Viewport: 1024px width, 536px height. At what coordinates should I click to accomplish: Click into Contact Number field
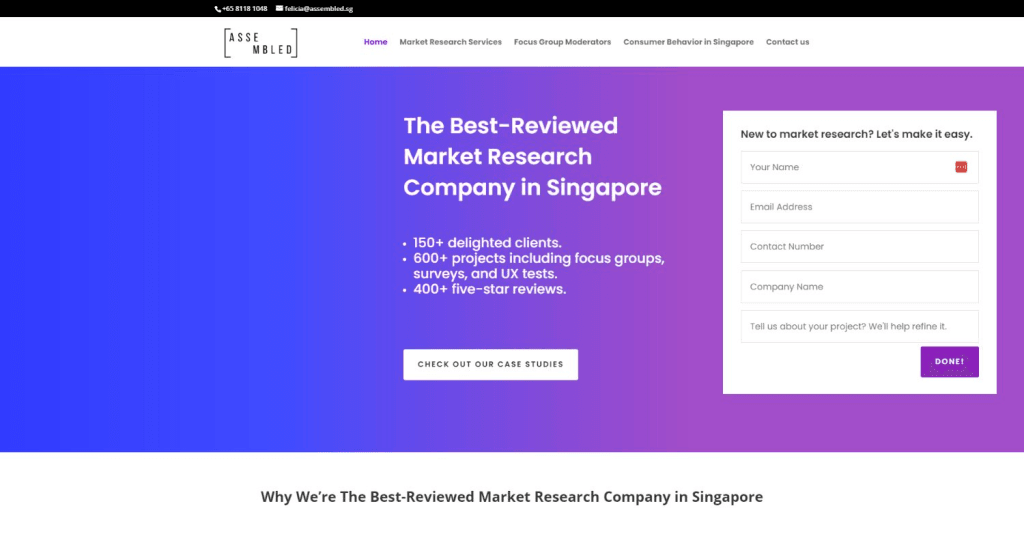tap(859, 247)
